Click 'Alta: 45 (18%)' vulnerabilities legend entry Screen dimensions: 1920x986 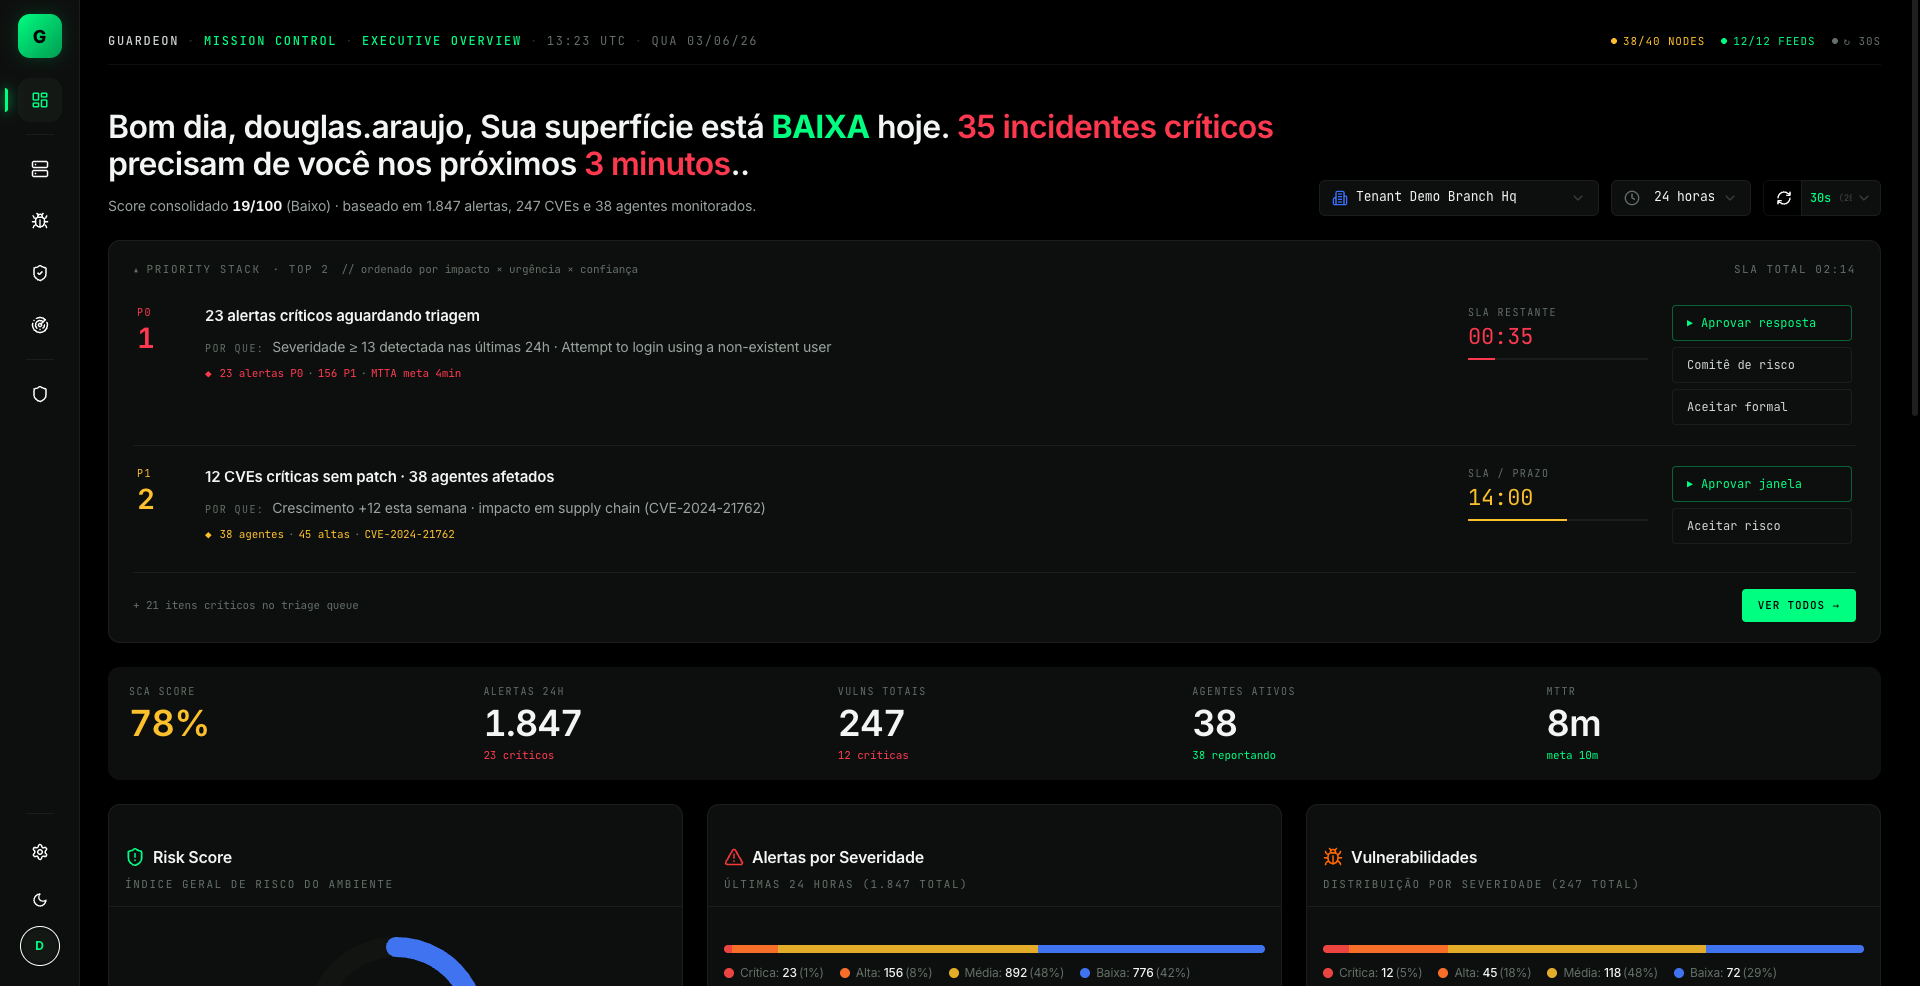(1484, 973)
